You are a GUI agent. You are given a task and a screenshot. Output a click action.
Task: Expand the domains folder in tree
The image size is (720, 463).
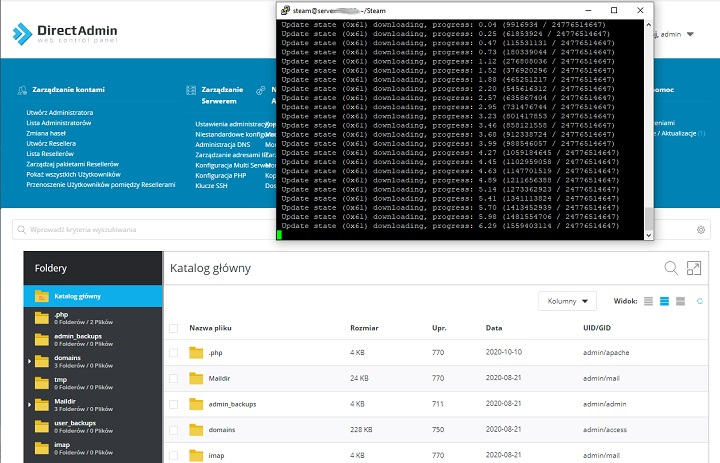[30, 359]
